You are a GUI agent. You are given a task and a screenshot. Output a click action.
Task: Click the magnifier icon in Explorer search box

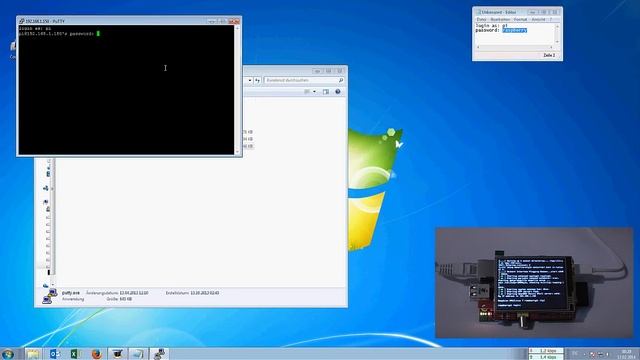pyautogui.click(x=340, y=80)
